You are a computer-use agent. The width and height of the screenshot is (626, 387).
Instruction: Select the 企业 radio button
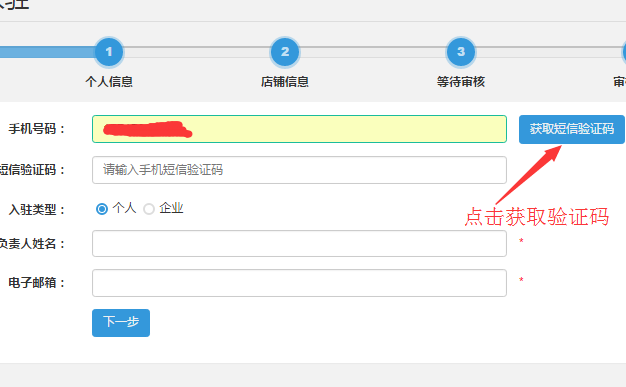[x=149, y=209]
